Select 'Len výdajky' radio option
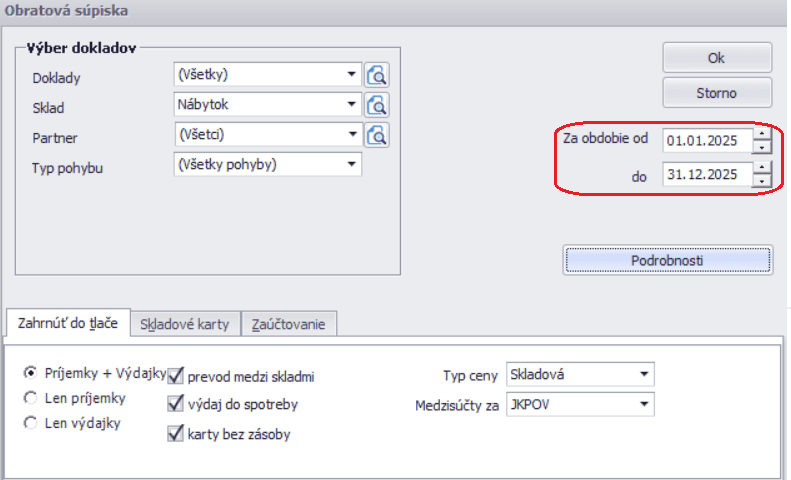791x480 pixels. (x=30, y=423)
